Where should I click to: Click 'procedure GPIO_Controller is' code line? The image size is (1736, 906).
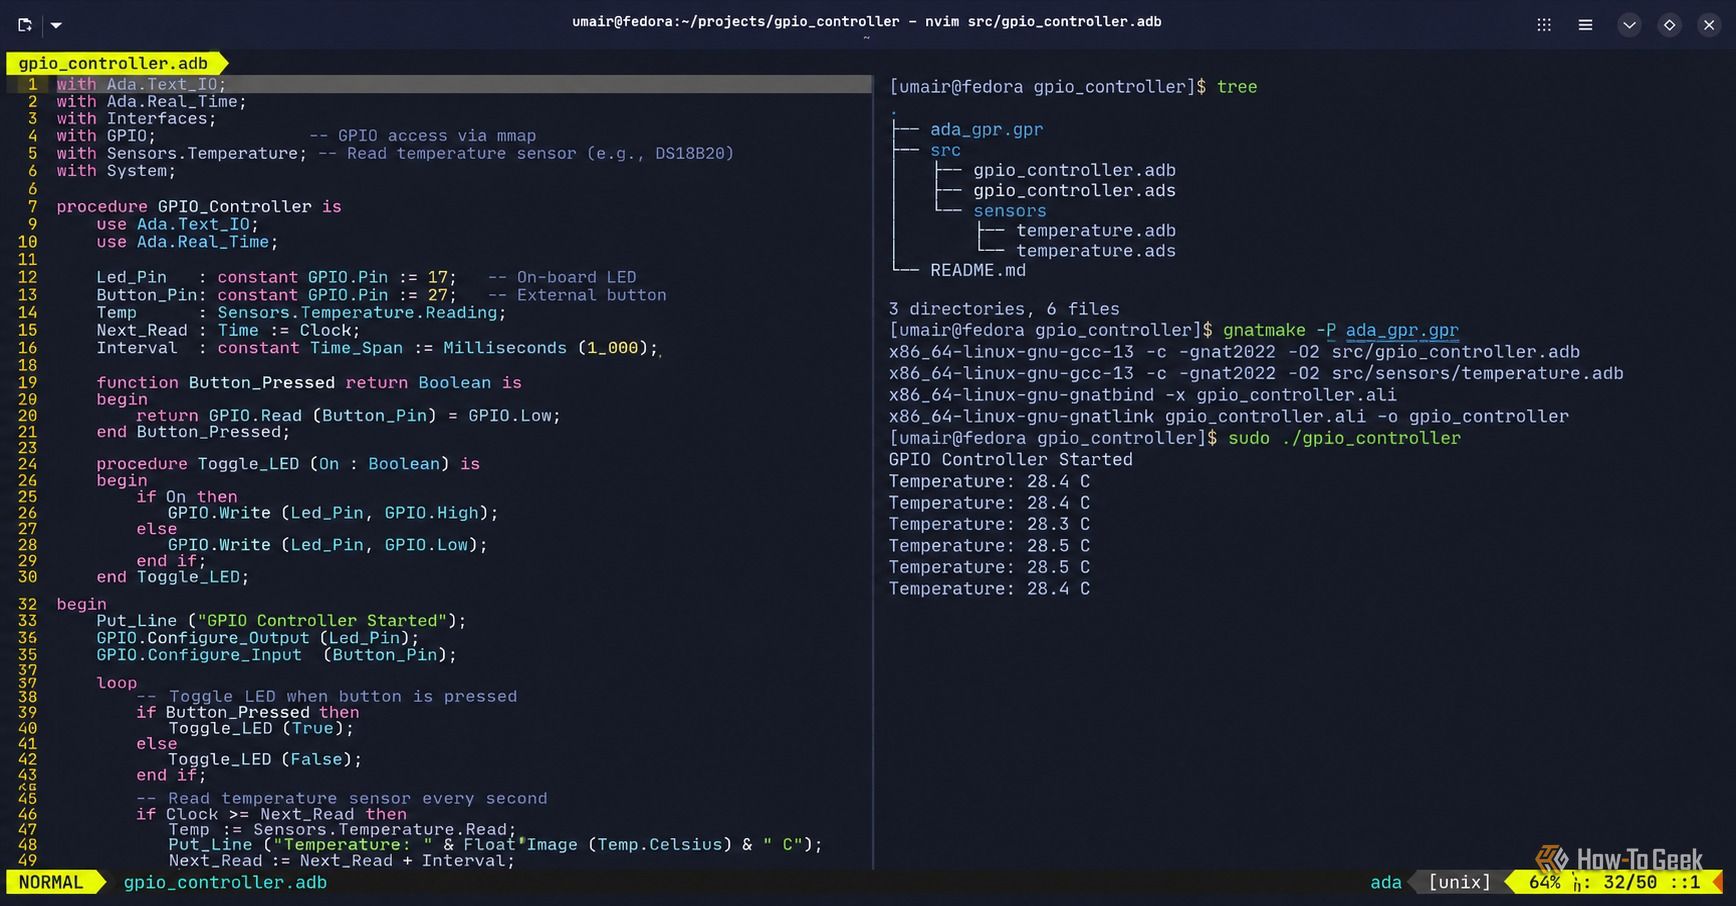click(x=199, y=206)
